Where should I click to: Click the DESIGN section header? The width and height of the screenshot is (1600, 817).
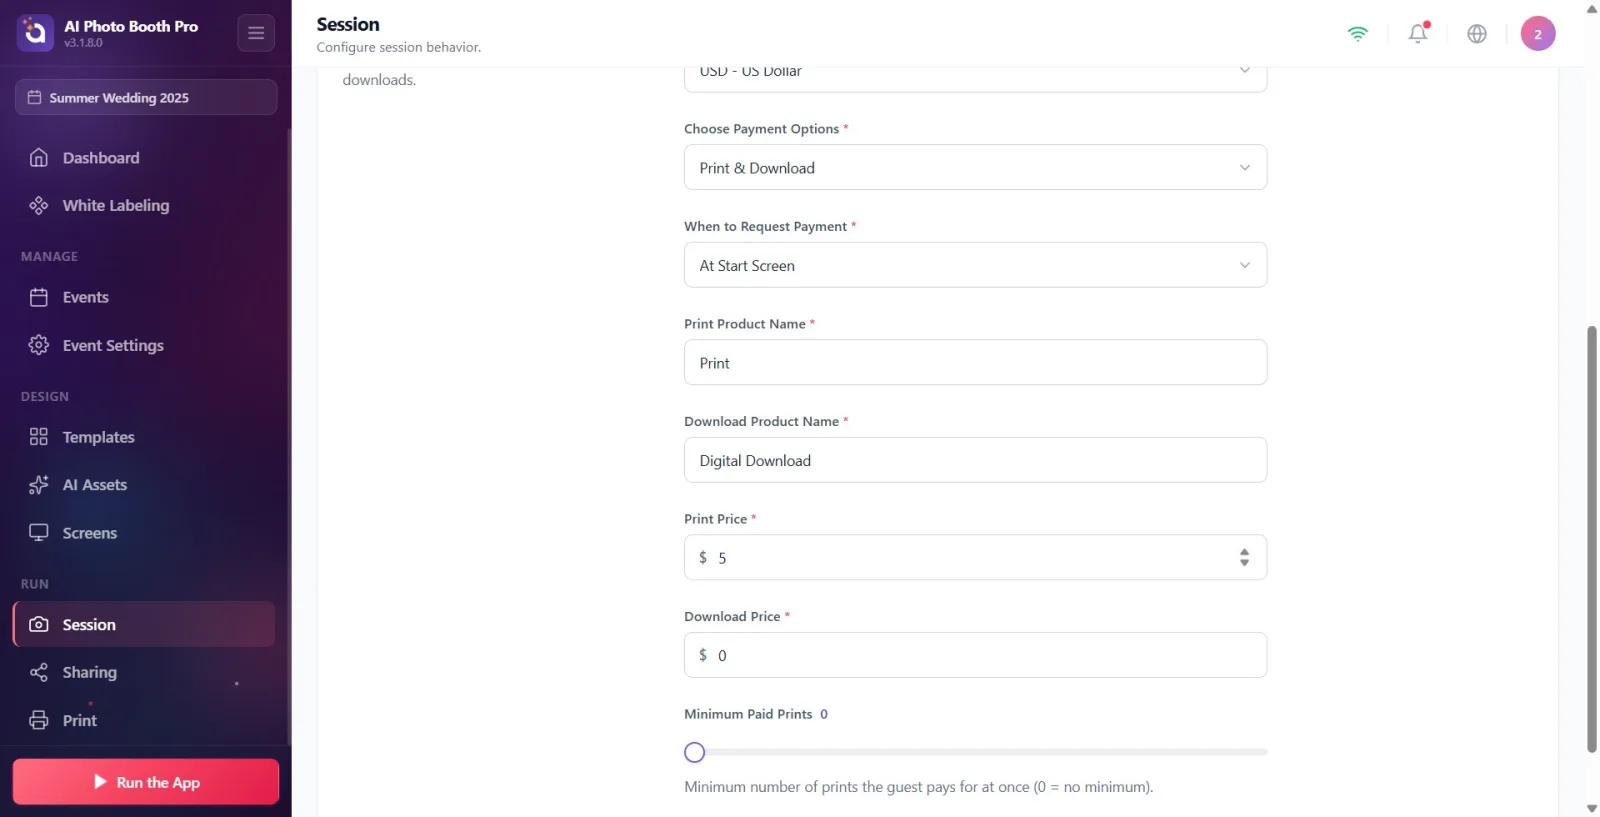coord(45,396)
